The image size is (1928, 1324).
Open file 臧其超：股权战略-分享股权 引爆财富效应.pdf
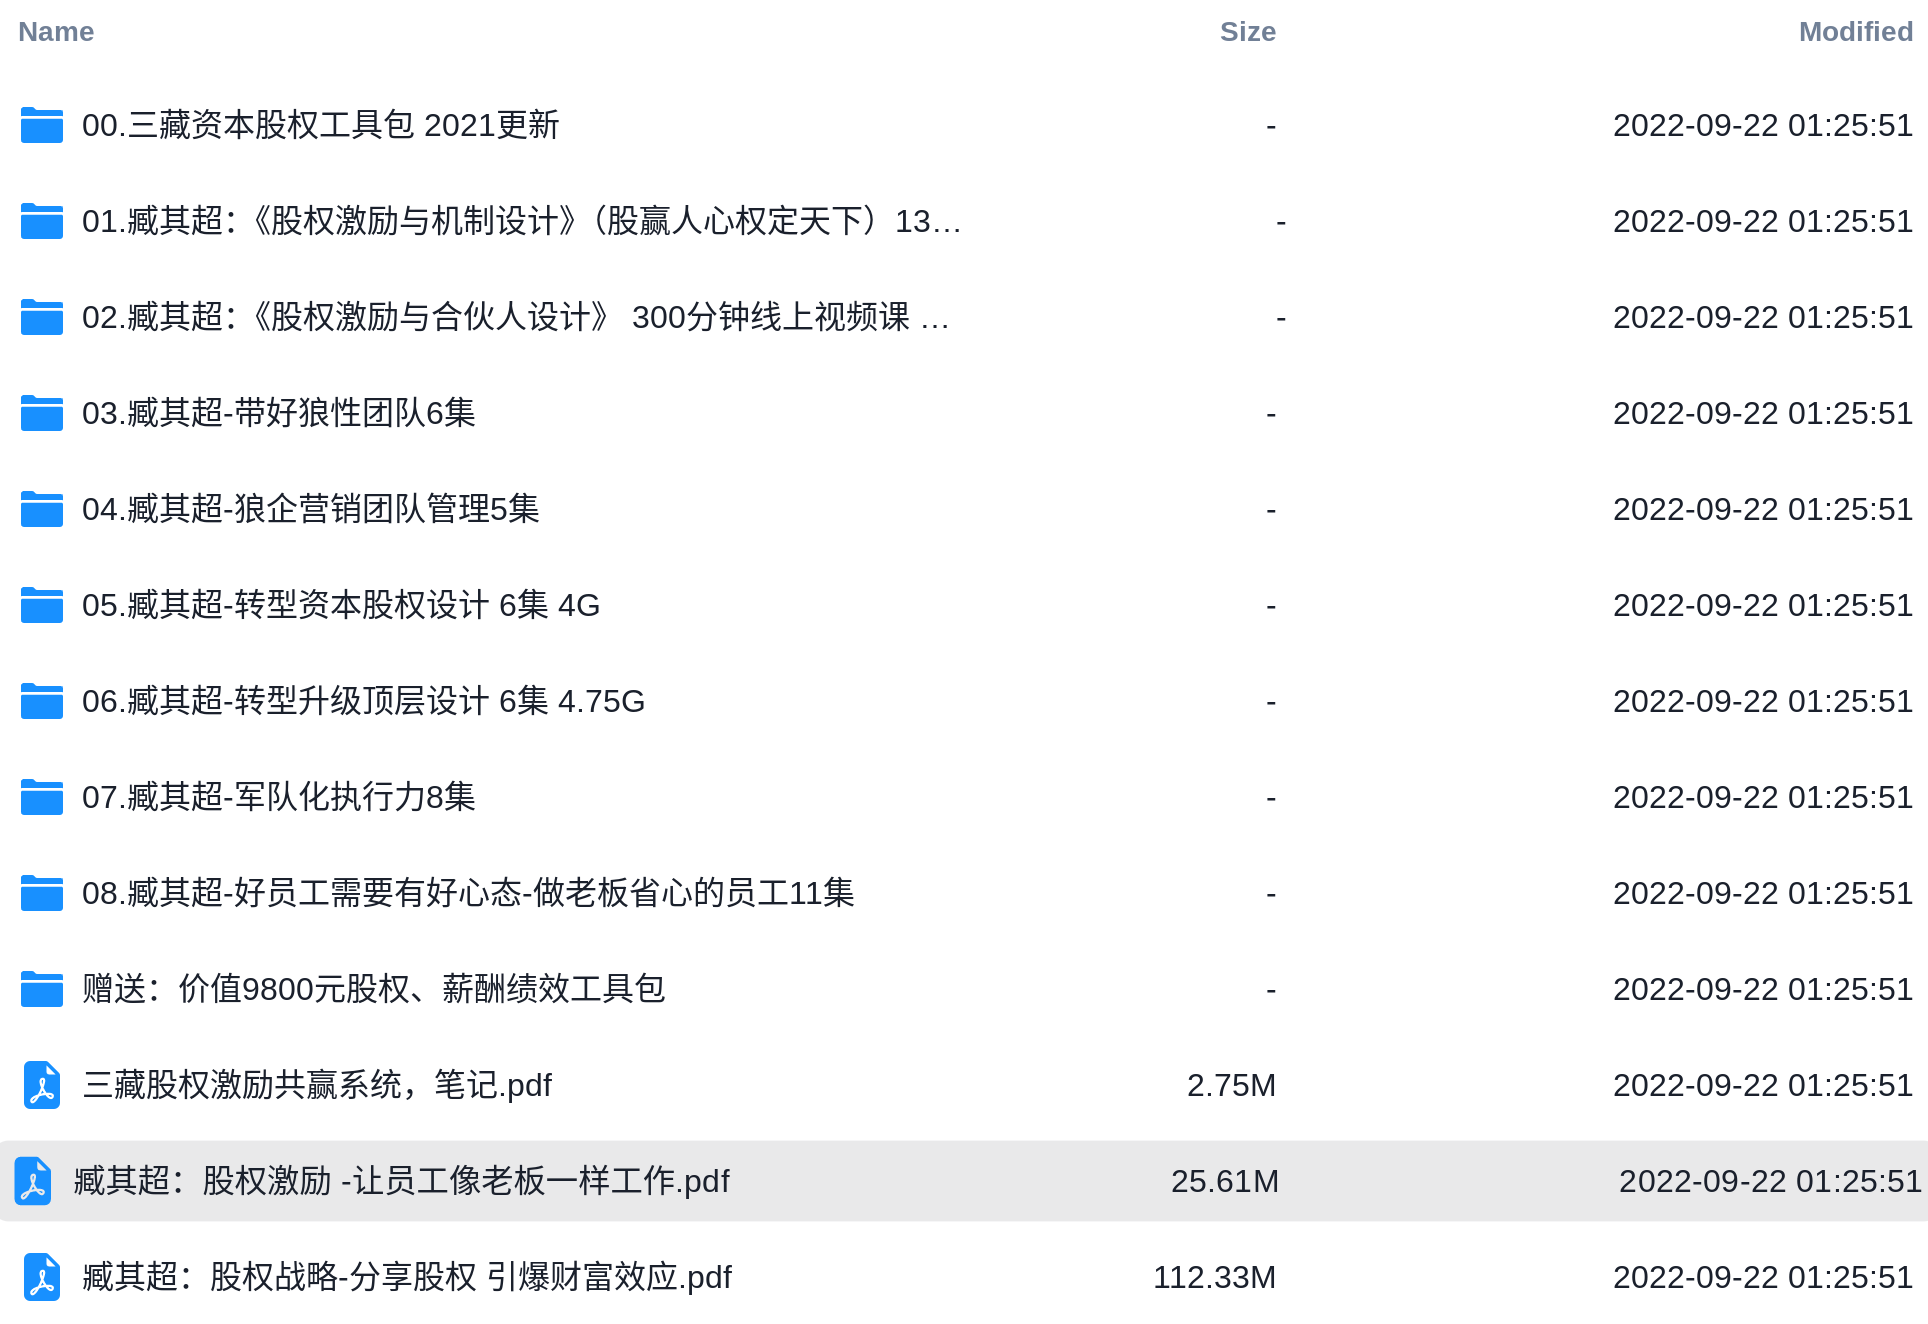pyautogui.click(x=407, y=1277)
